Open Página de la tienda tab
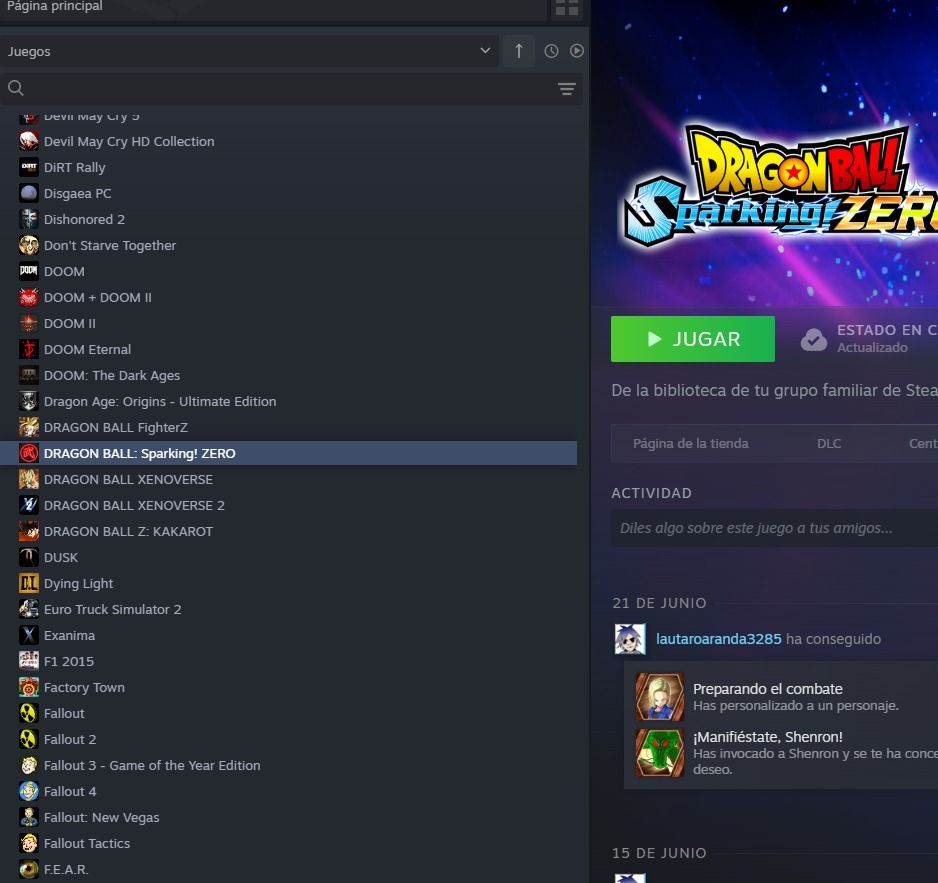Image resolution: width=938 pixels, height=883 pixels. pyautogui.click(x=690, y=443)
